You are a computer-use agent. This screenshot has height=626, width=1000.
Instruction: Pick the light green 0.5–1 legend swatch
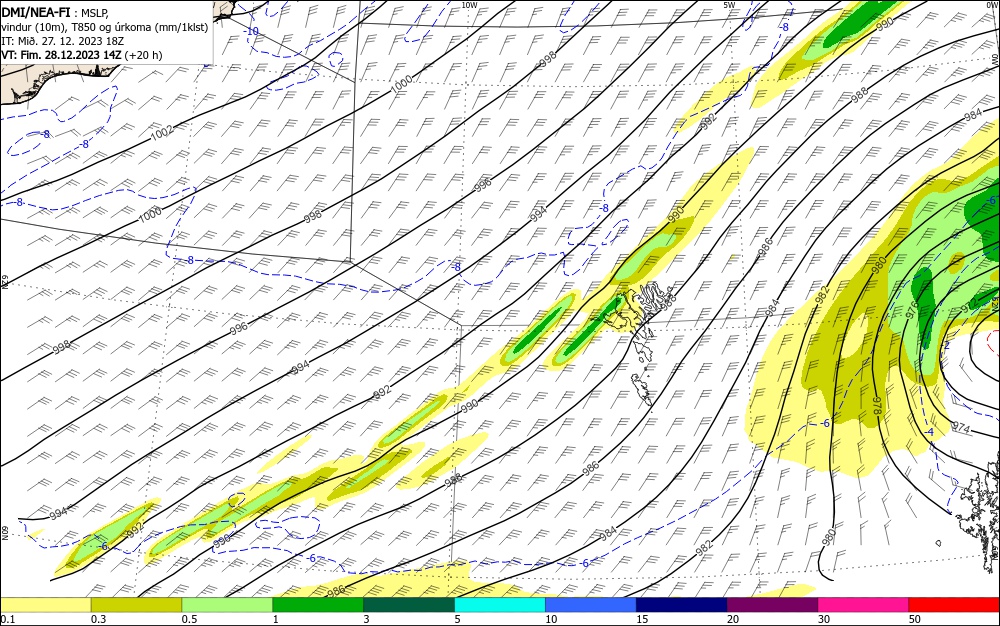227,605
